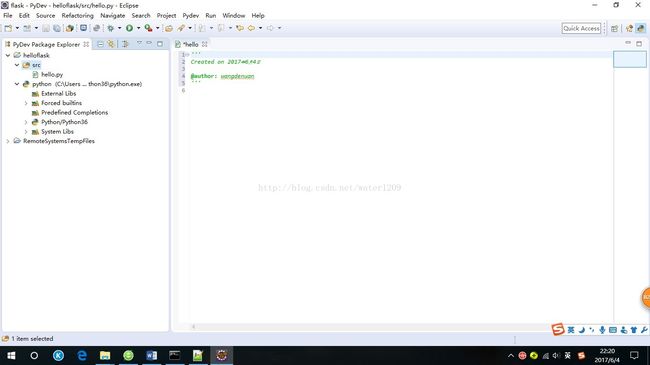Viewport: 650px width, 365px height.
Task: Click the File Explorer taskbar icon
Action: coord(105,355)
